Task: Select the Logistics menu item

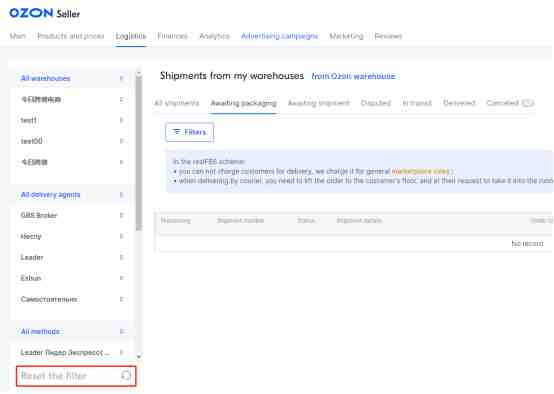Action: point(131,36)
